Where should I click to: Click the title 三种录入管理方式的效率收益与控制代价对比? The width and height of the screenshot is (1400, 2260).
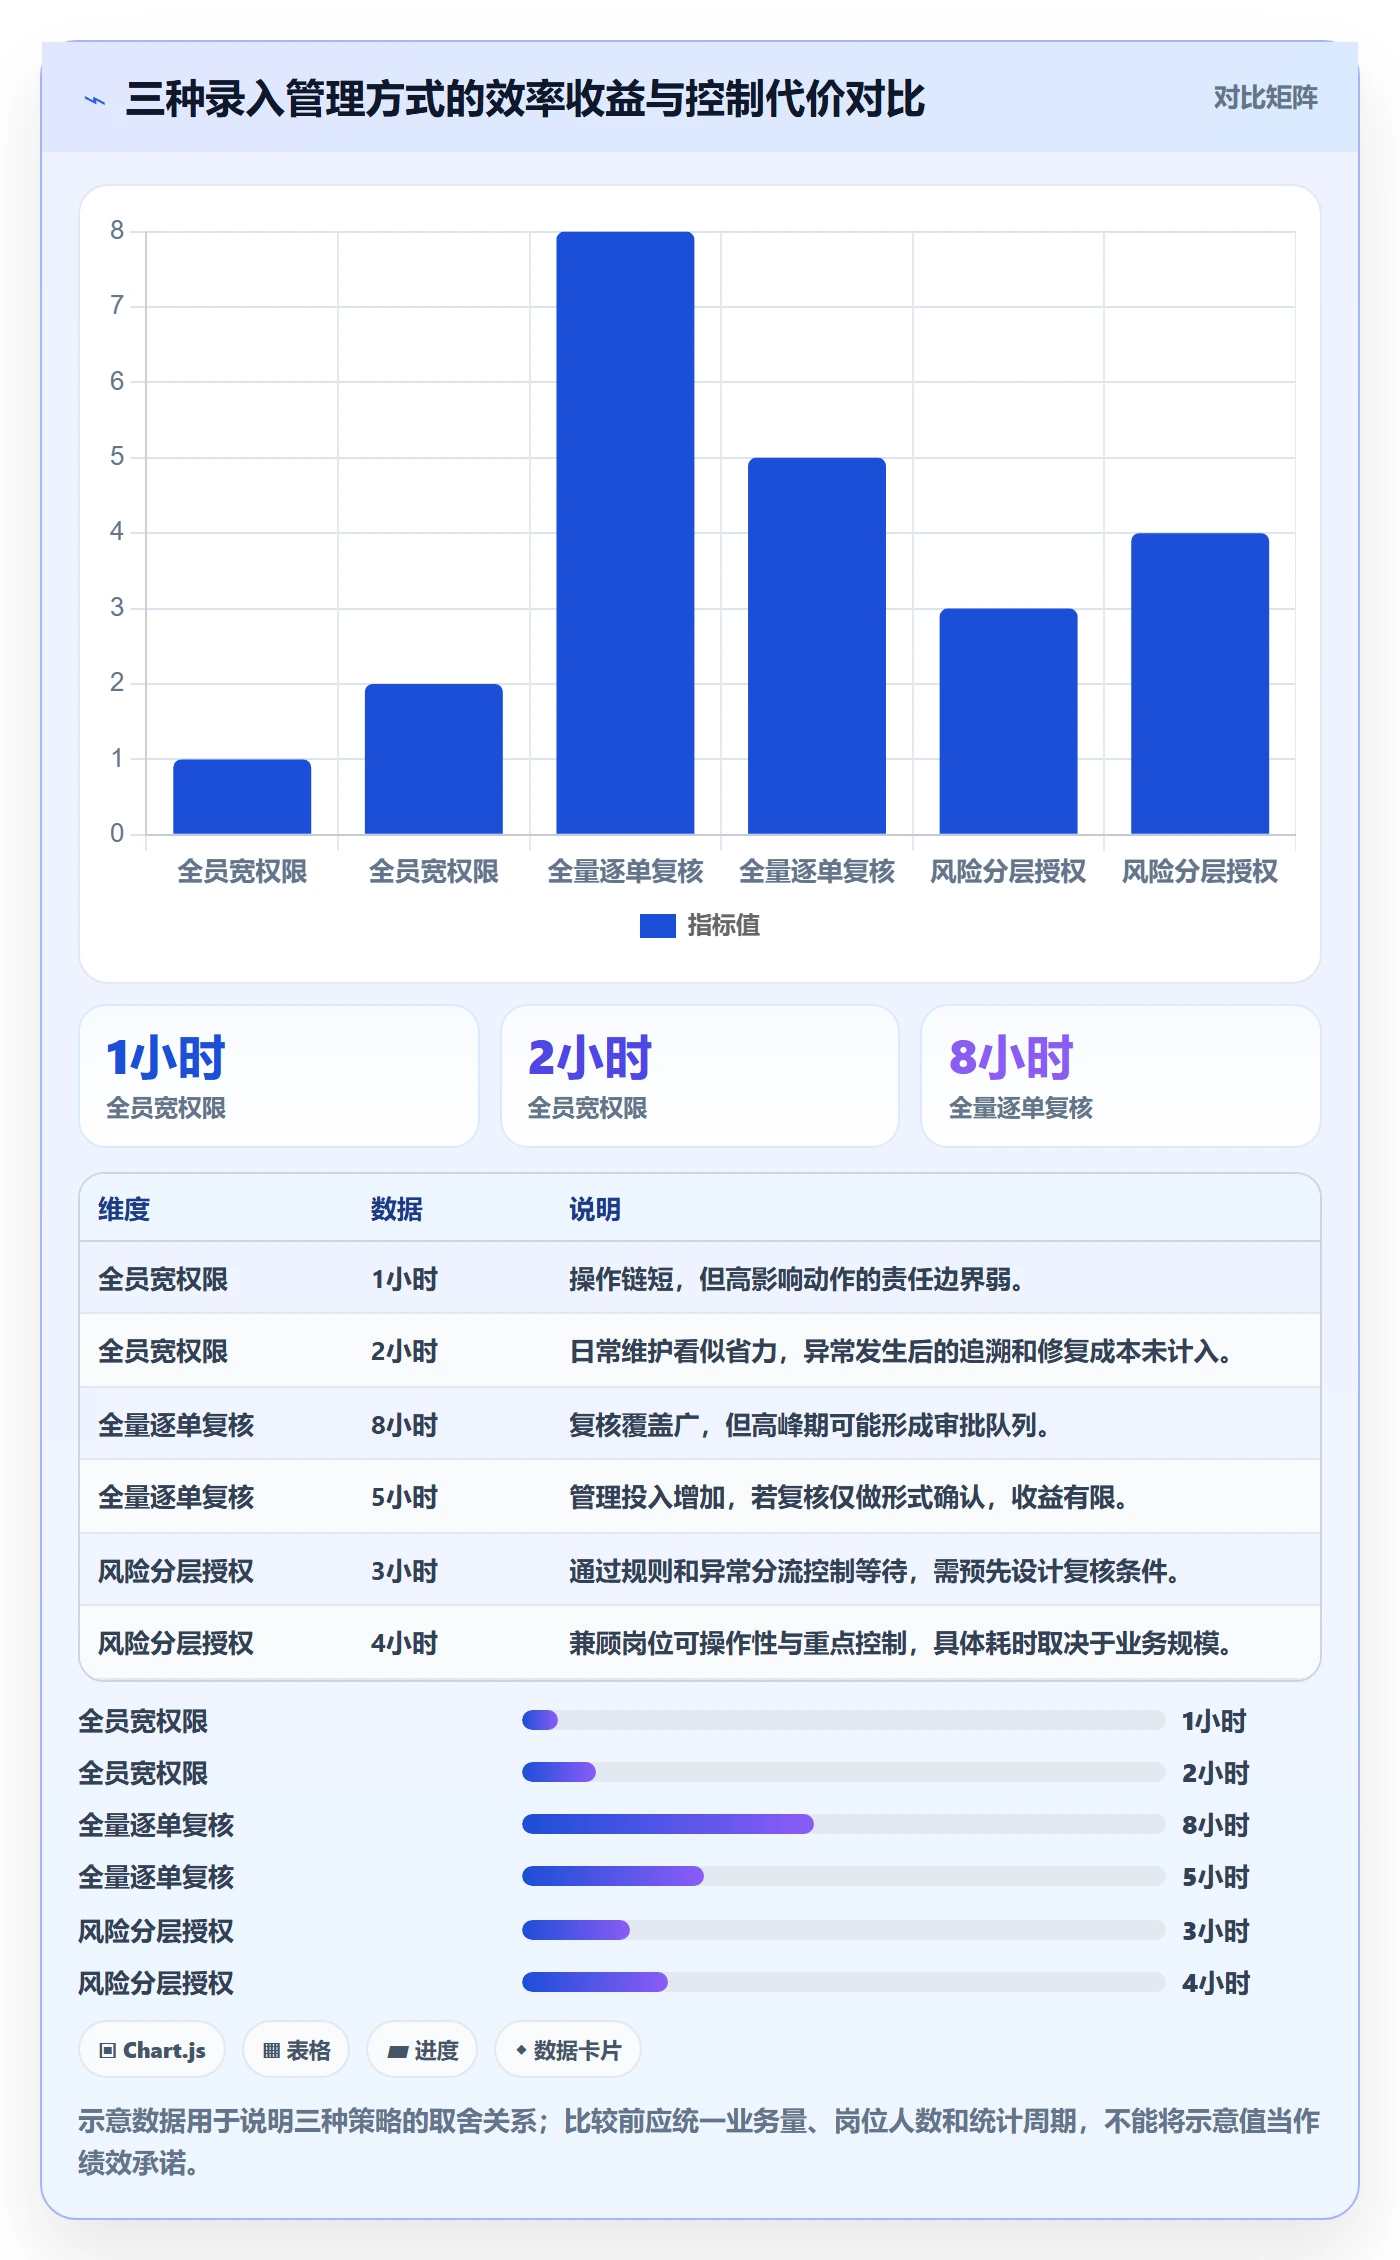[x=525, y=99]
